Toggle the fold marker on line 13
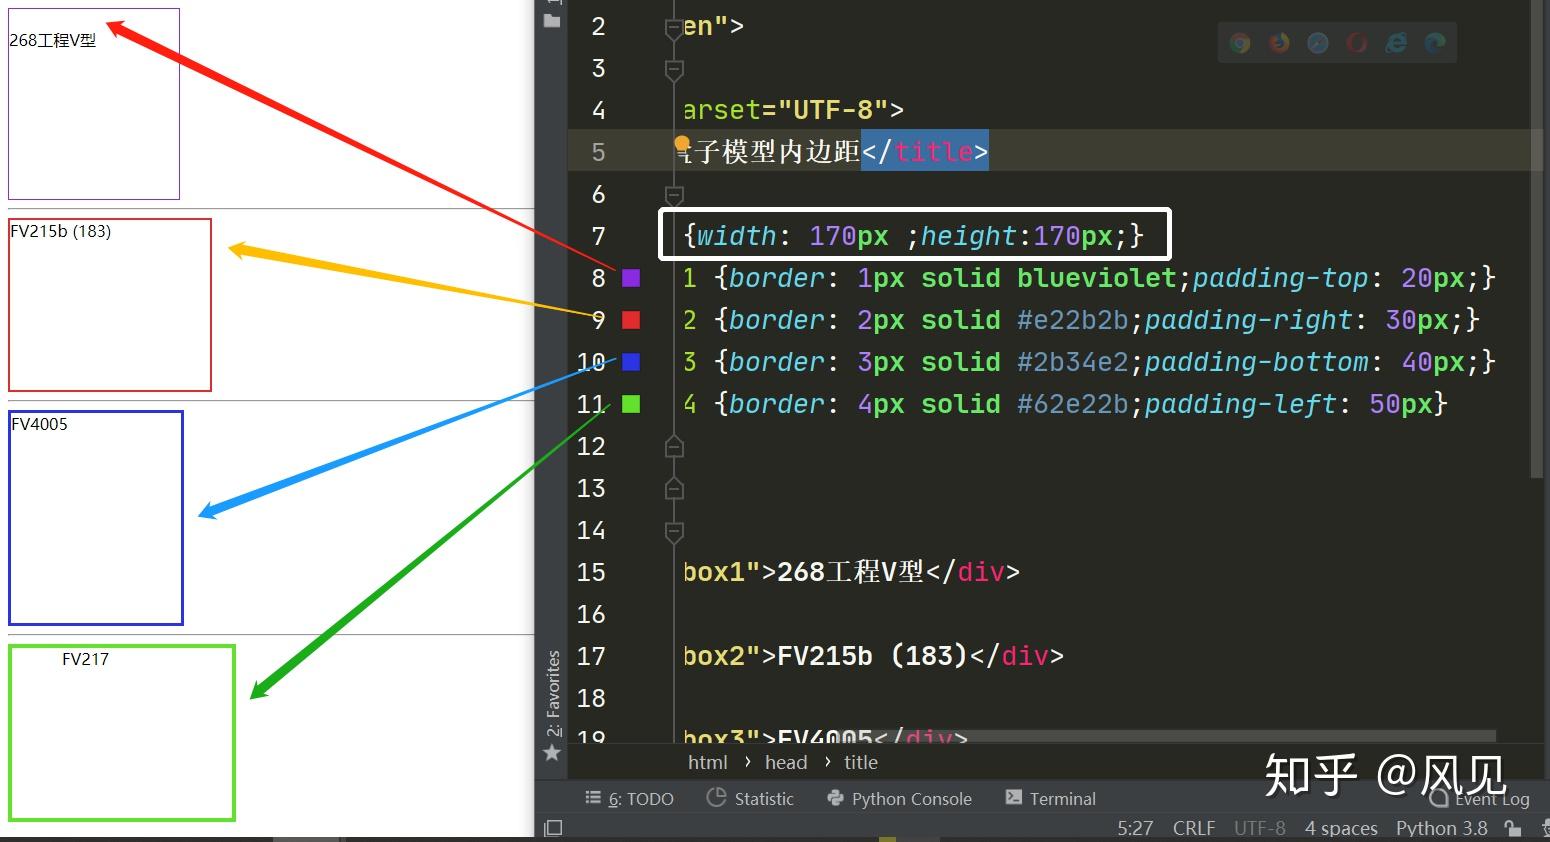Screen dimensions: 1550x842 [x=674, y=488]
